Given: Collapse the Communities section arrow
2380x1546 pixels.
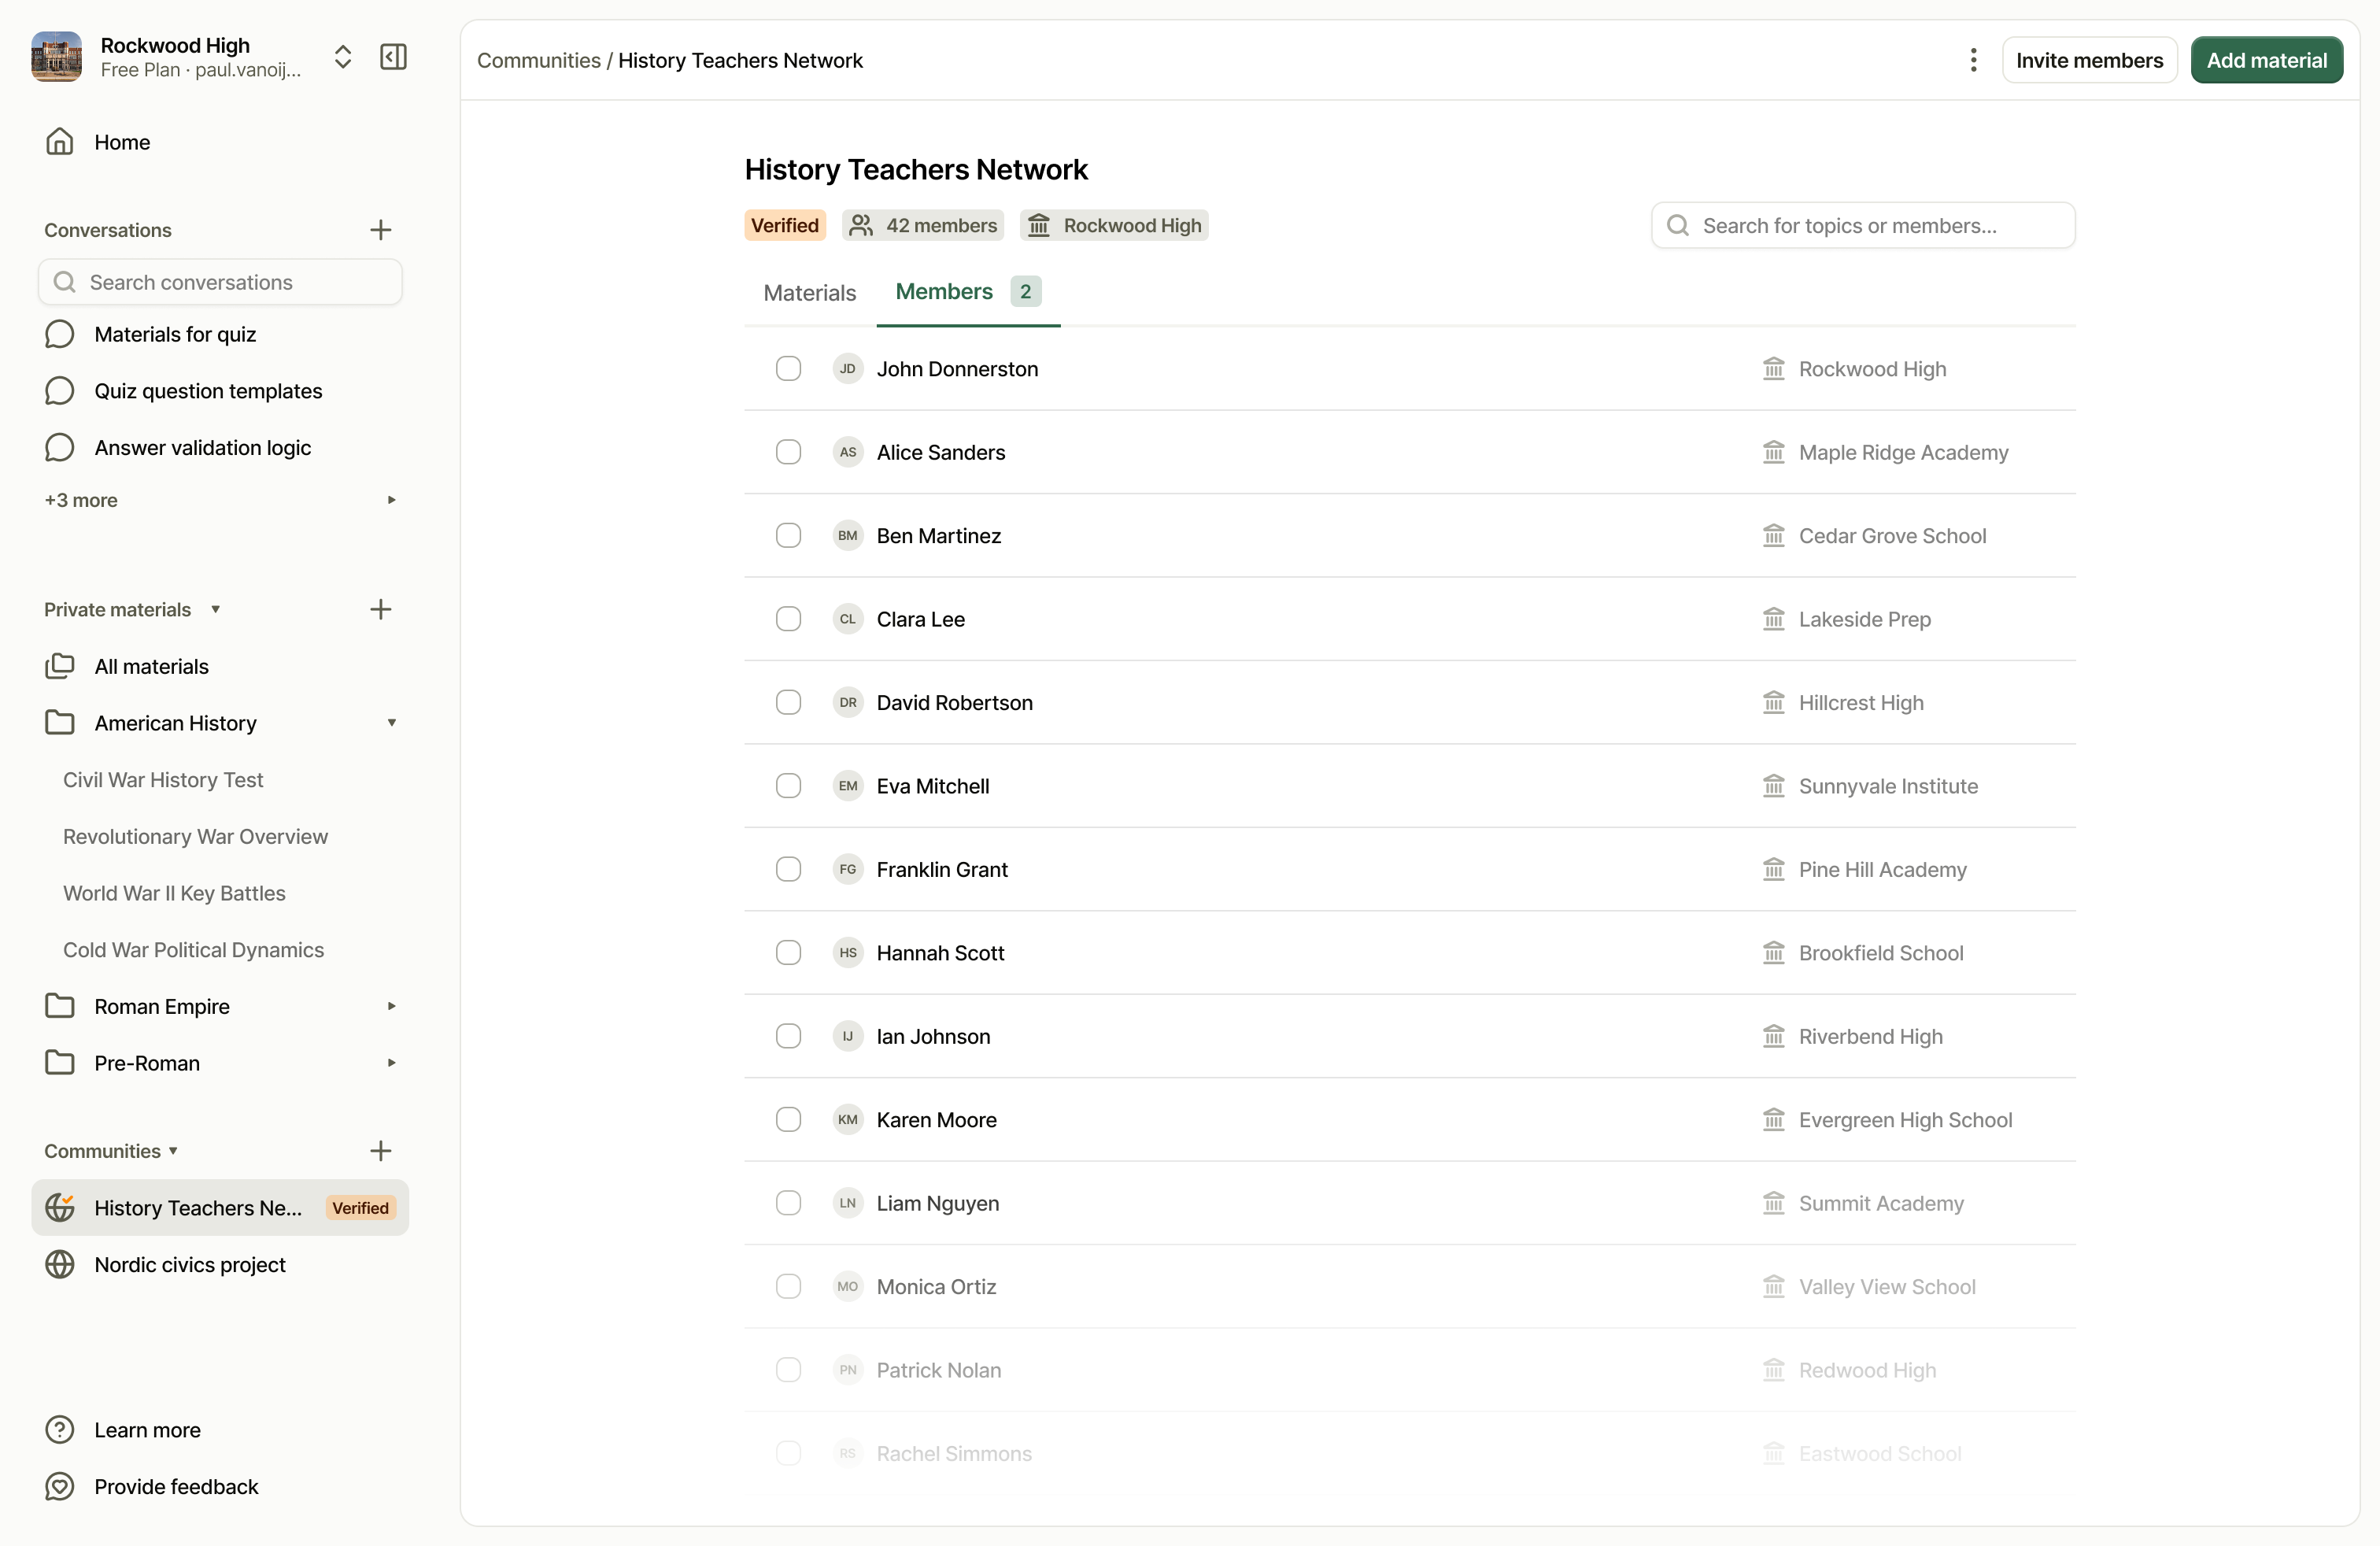Looking at the screenshot, I should 173,1151.
